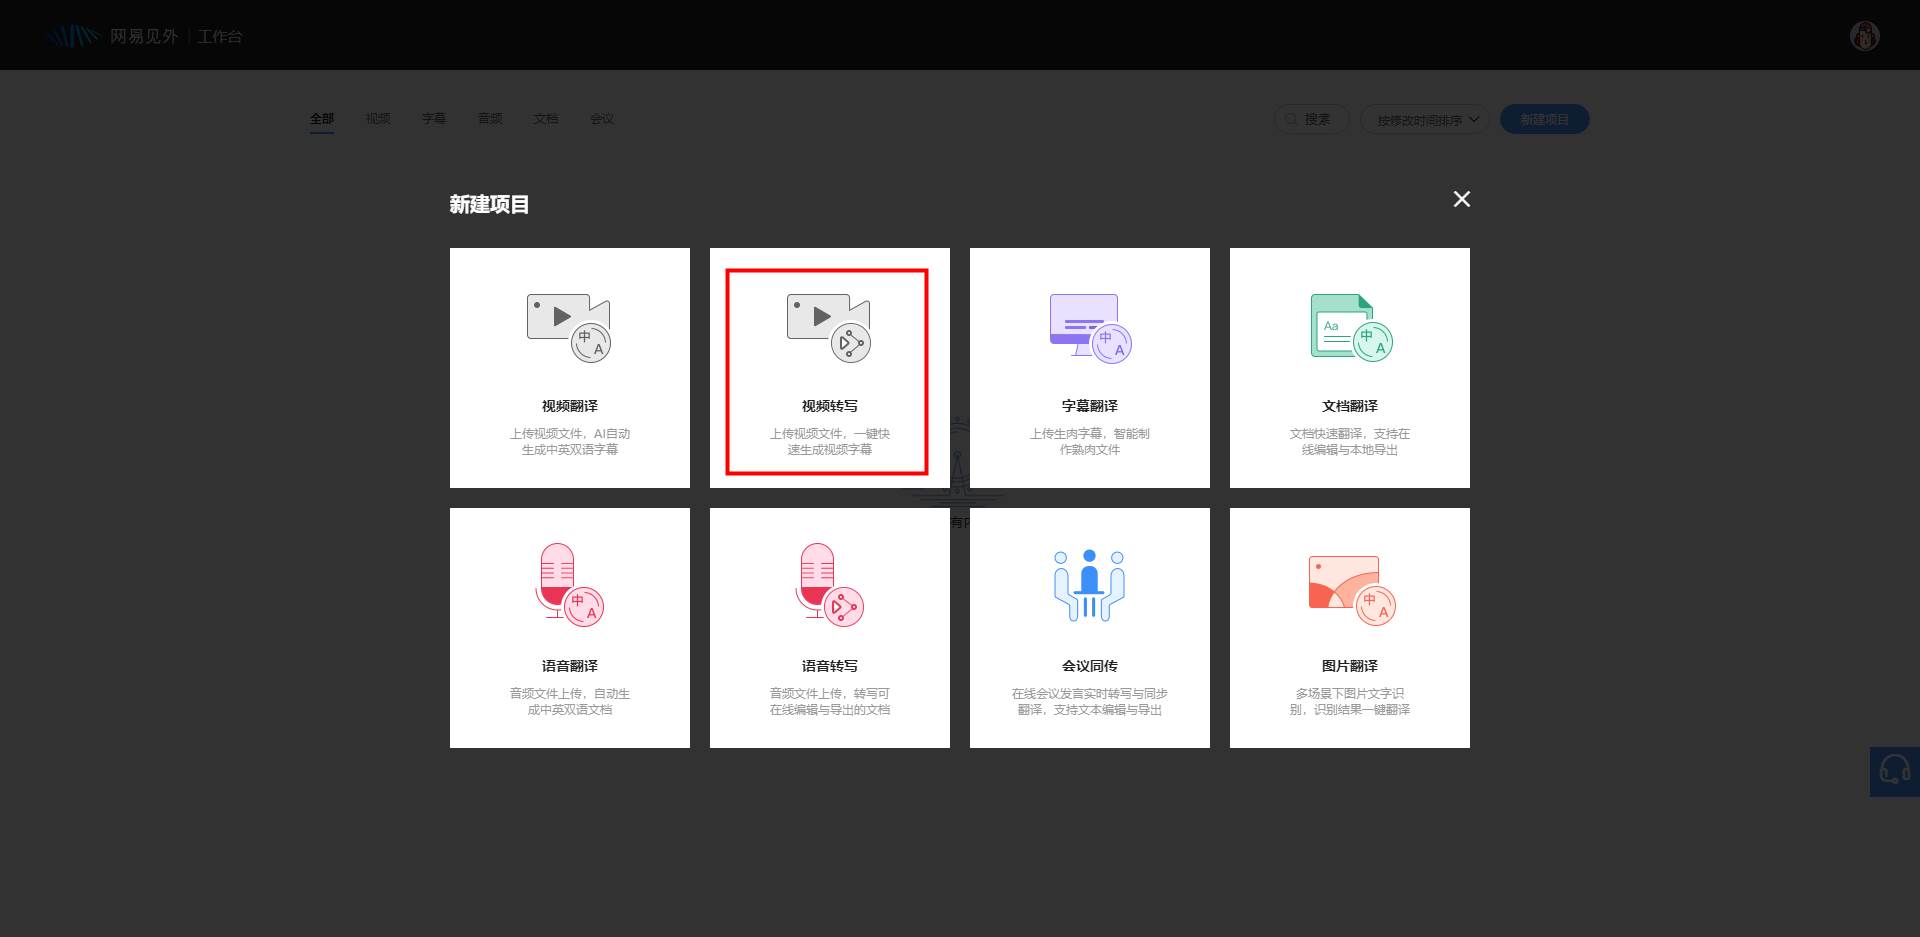Click the 语音翻译 card title
1920x937 pixels.
pyautogui.click(x=570, y=666)
